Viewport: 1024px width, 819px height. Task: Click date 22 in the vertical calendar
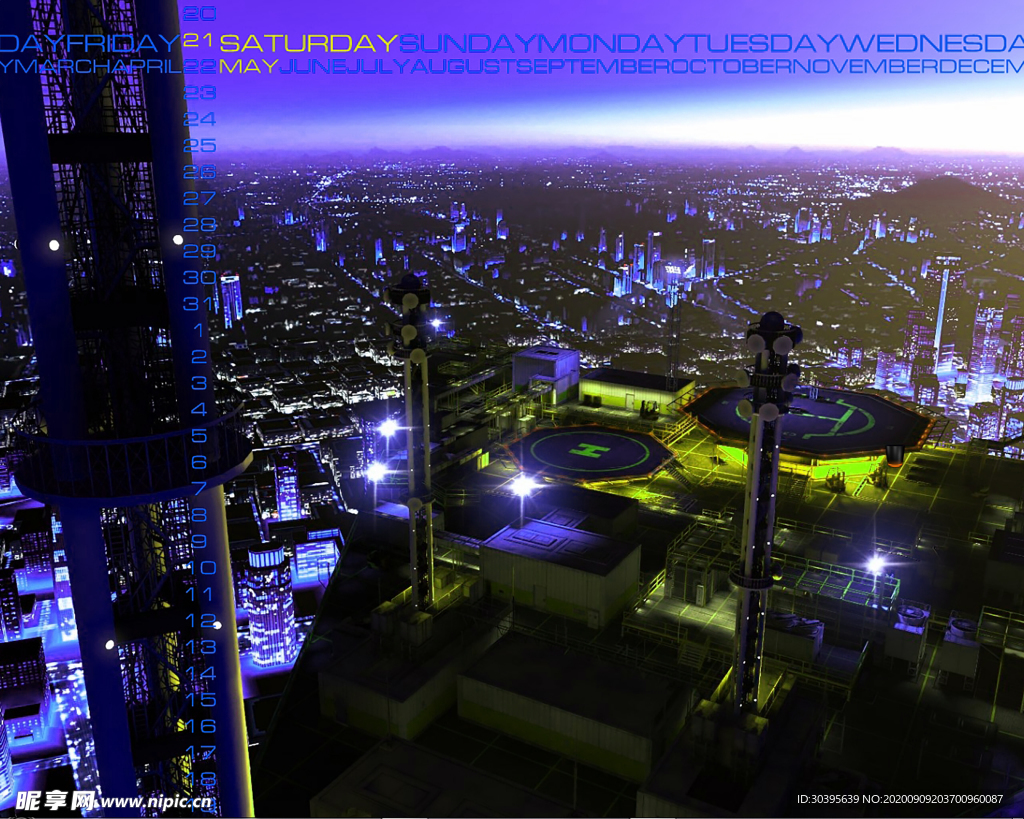200,66
